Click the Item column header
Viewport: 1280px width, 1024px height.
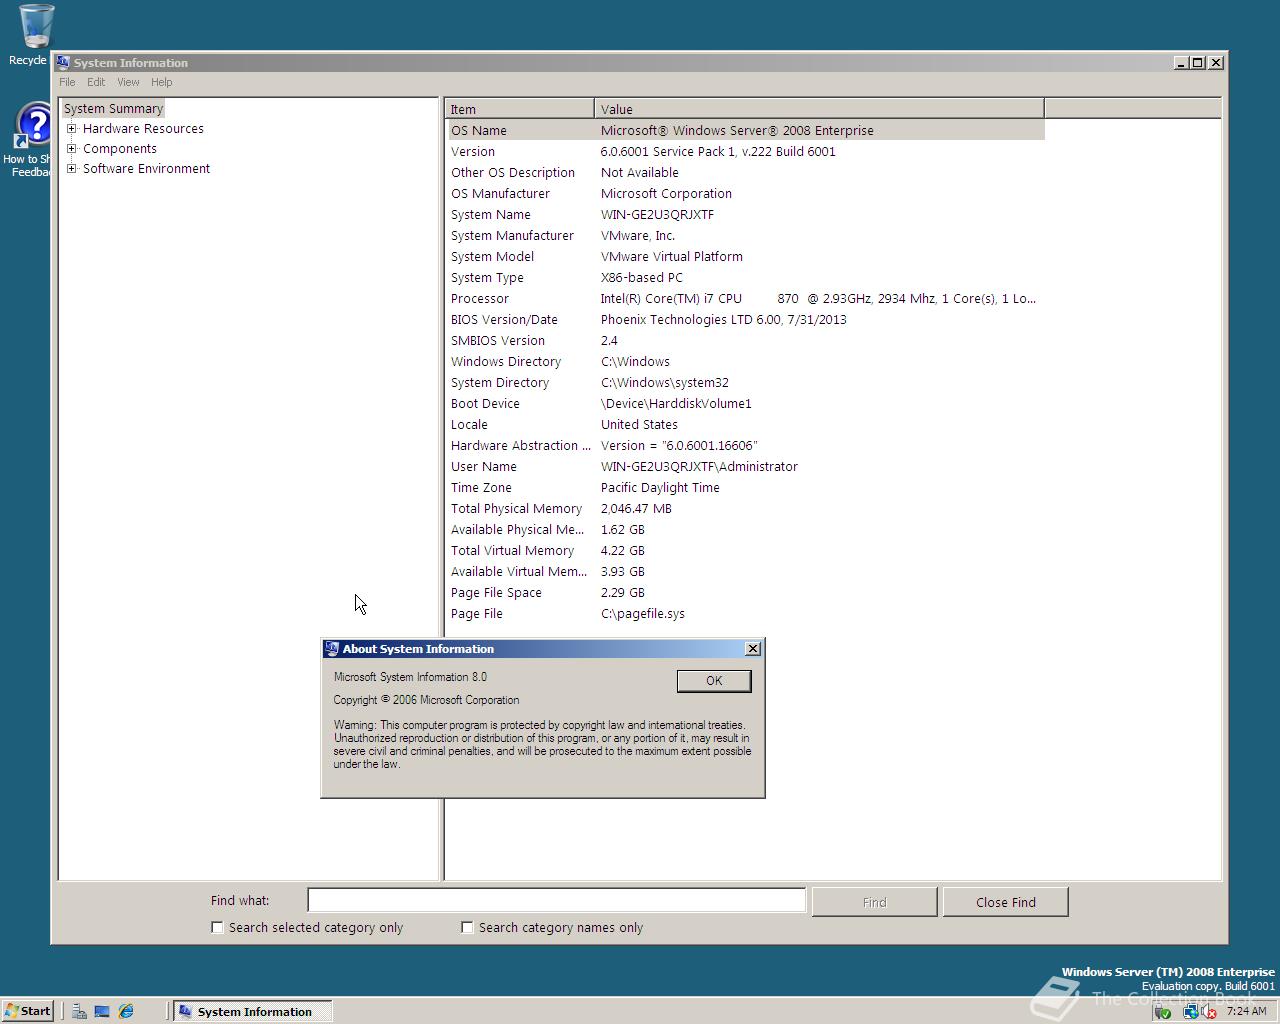coord(520,109)
